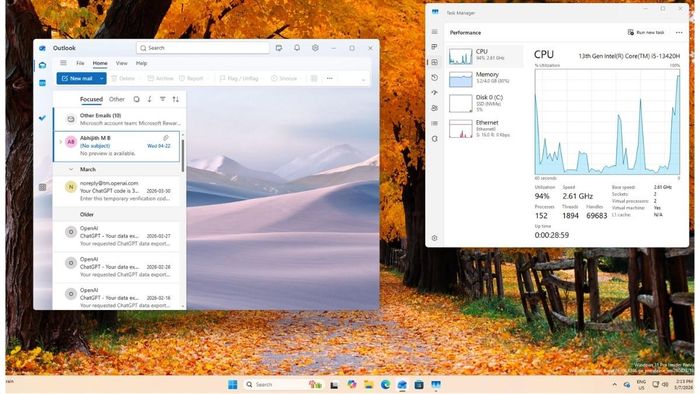Click the Windows Start button
700x394 pixels.
(233, 384)
